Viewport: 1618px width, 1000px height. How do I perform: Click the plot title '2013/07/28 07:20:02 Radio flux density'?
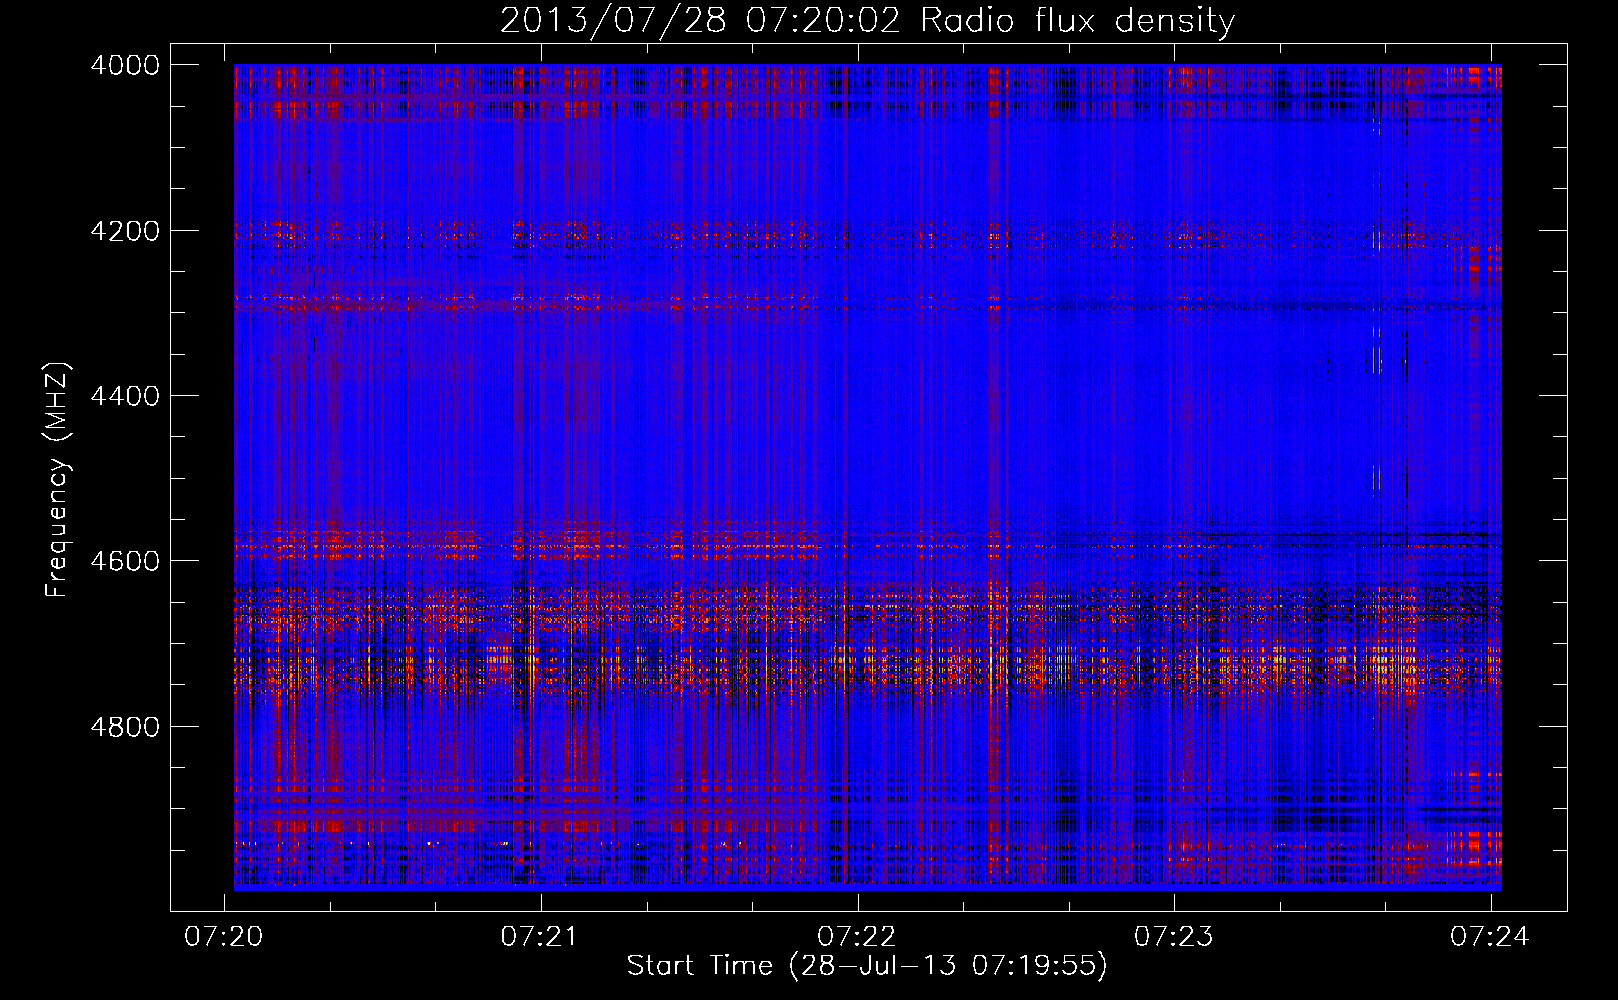pos(867,21)
